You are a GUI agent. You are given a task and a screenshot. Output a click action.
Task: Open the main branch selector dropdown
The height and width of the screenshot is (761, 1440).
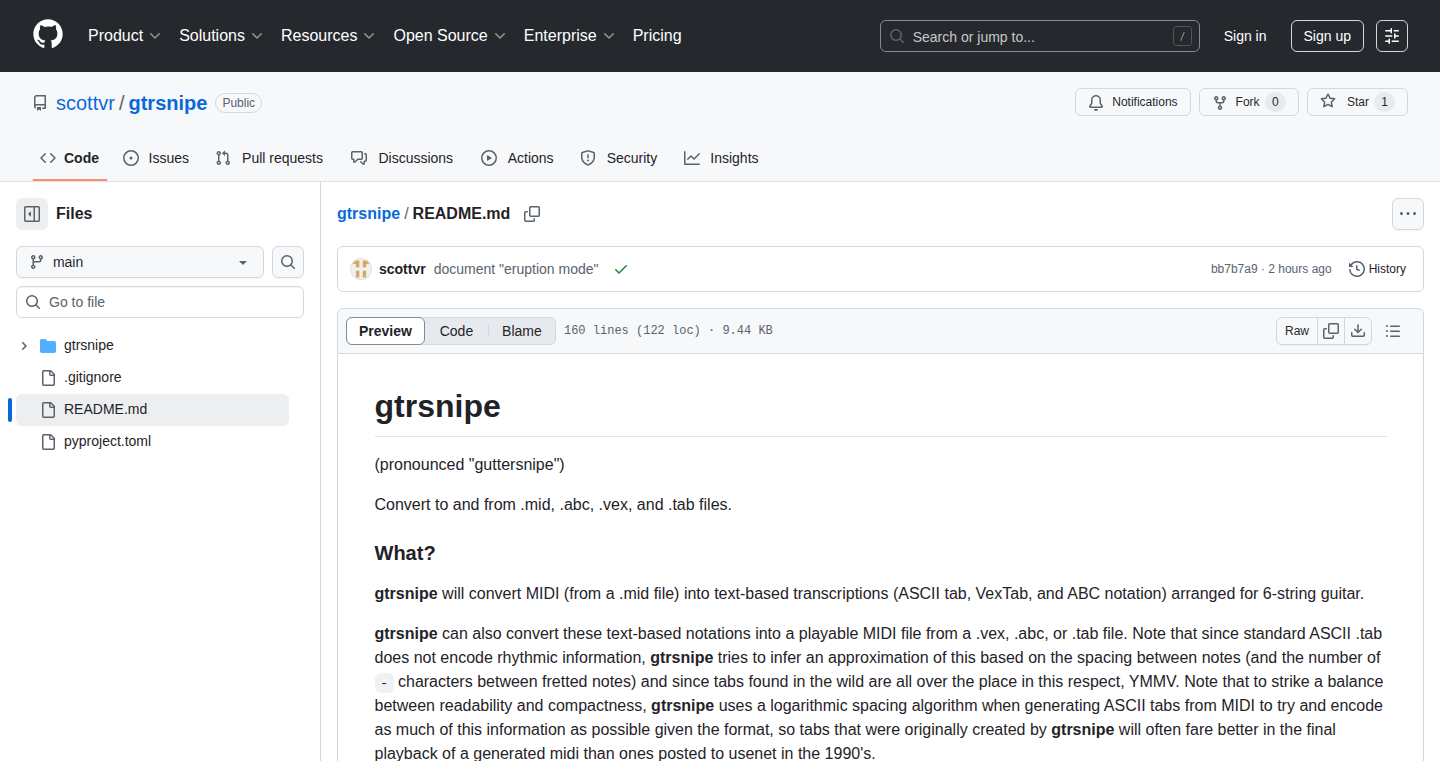(140, 262)
